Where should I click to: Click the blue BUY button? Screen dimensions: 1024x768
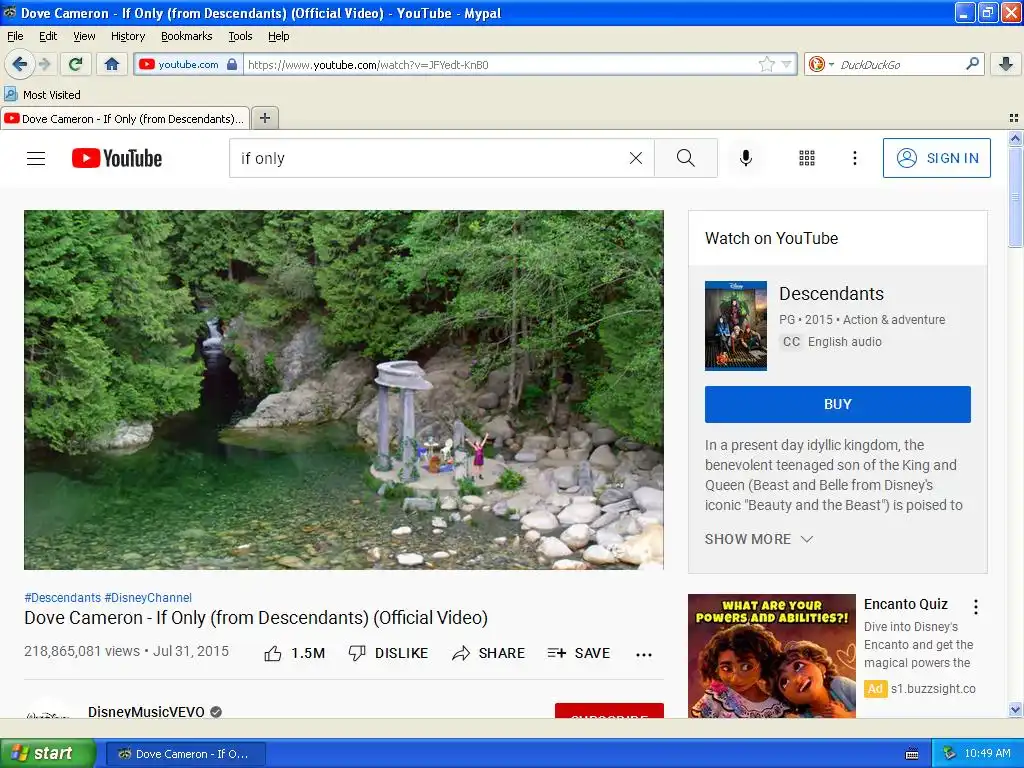(x=837, y=404)
